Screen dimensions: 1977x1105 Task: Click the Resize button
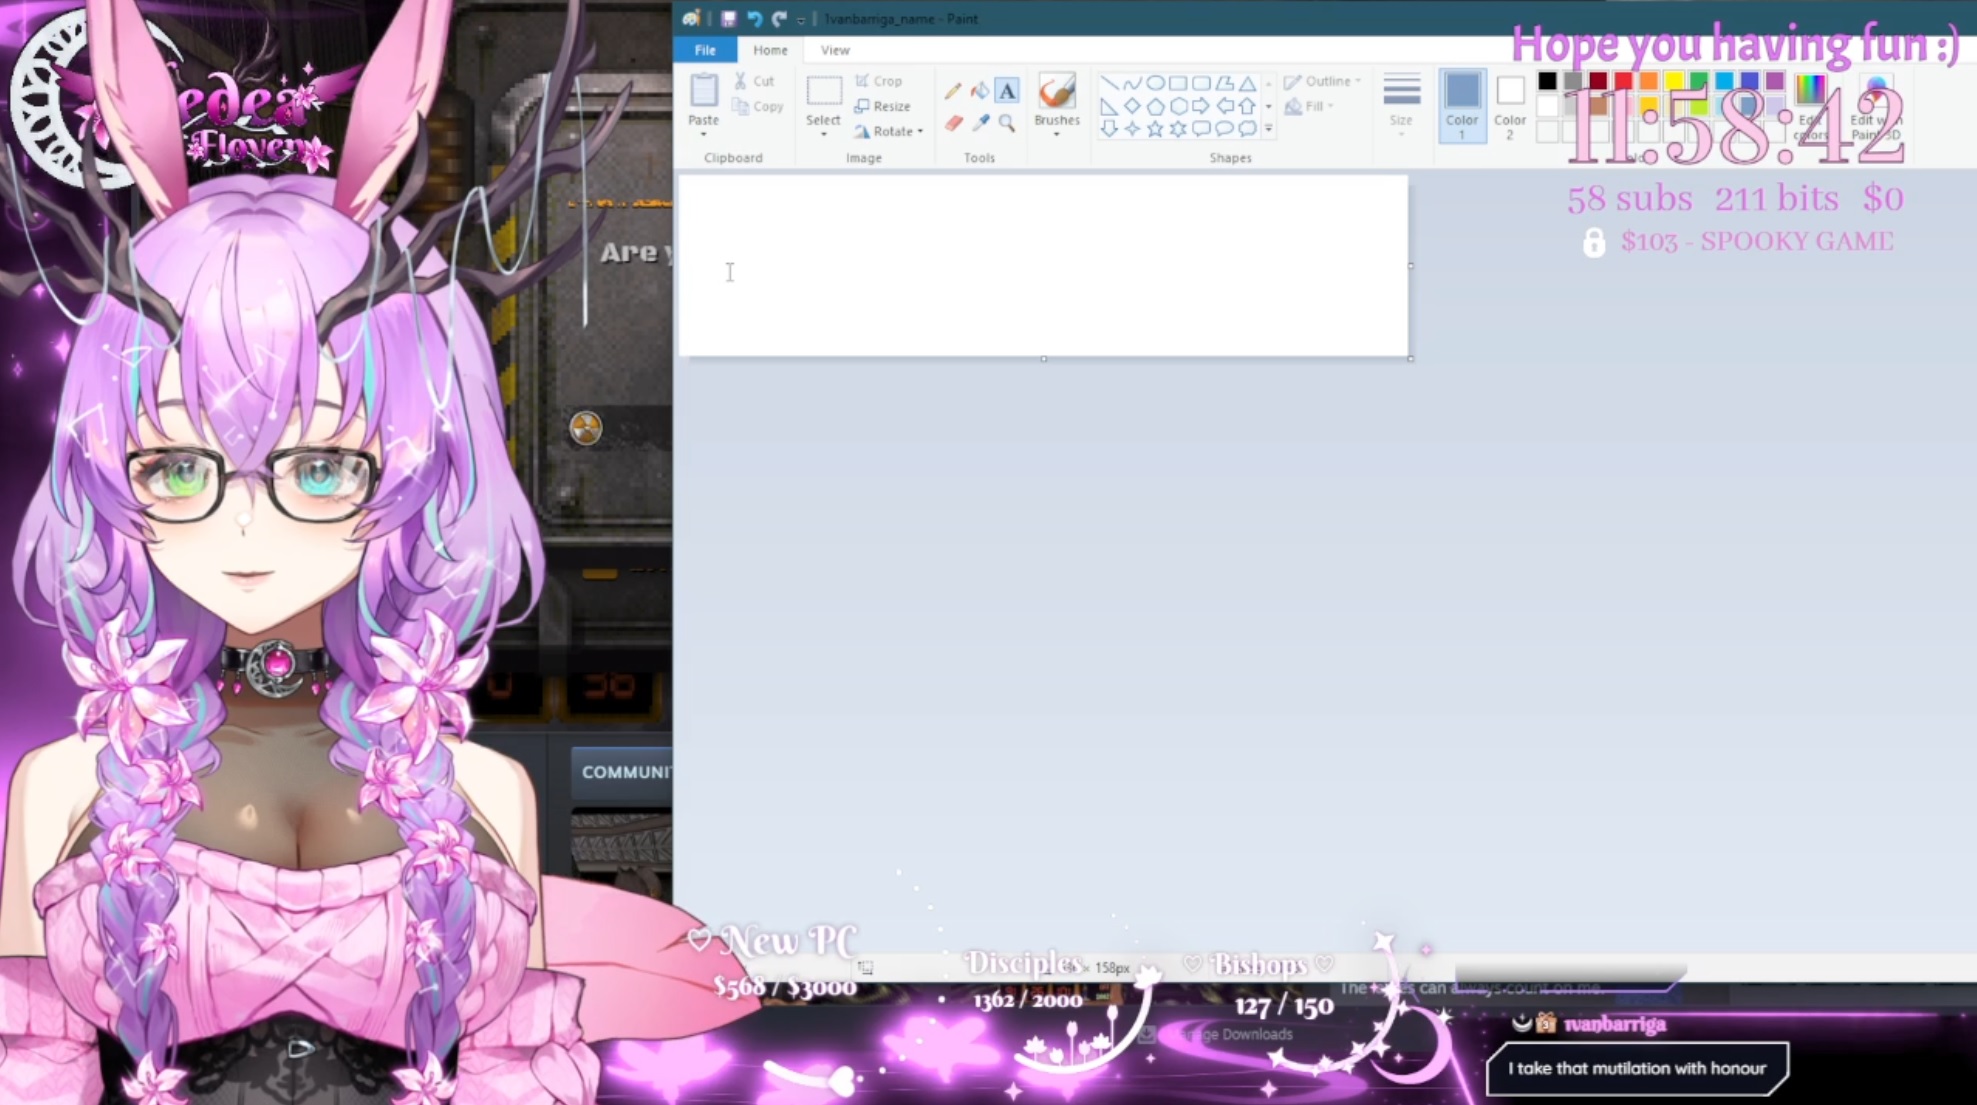coord(883,106)
